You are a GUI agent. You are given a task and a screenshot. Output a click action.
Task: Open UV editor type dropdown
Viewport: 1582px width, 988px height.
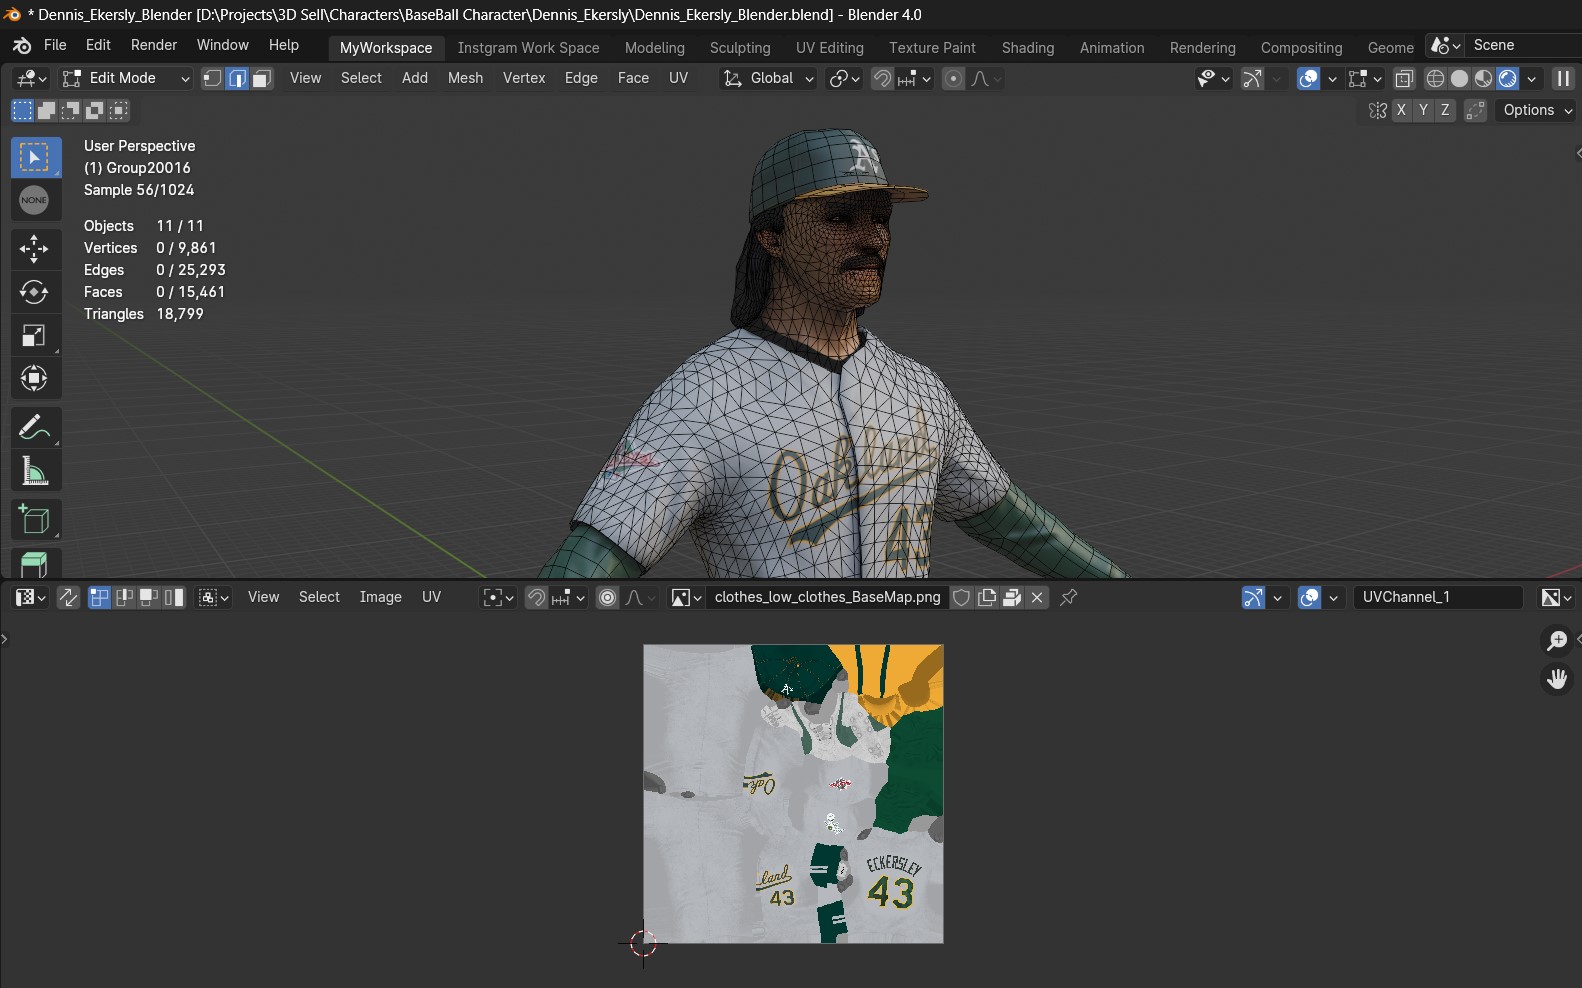pos(29,597)
